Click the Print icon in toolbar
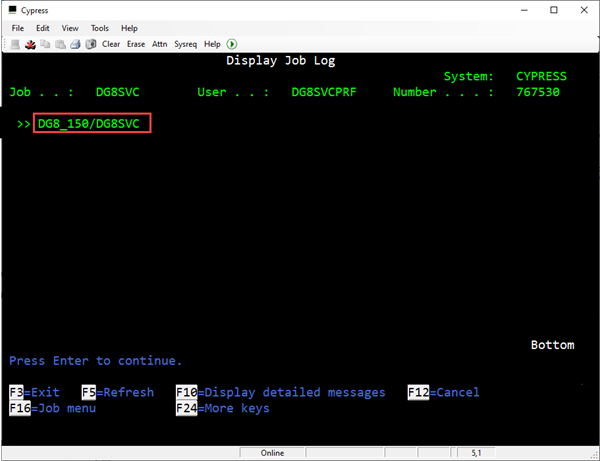600x461 pixels. 75,44
